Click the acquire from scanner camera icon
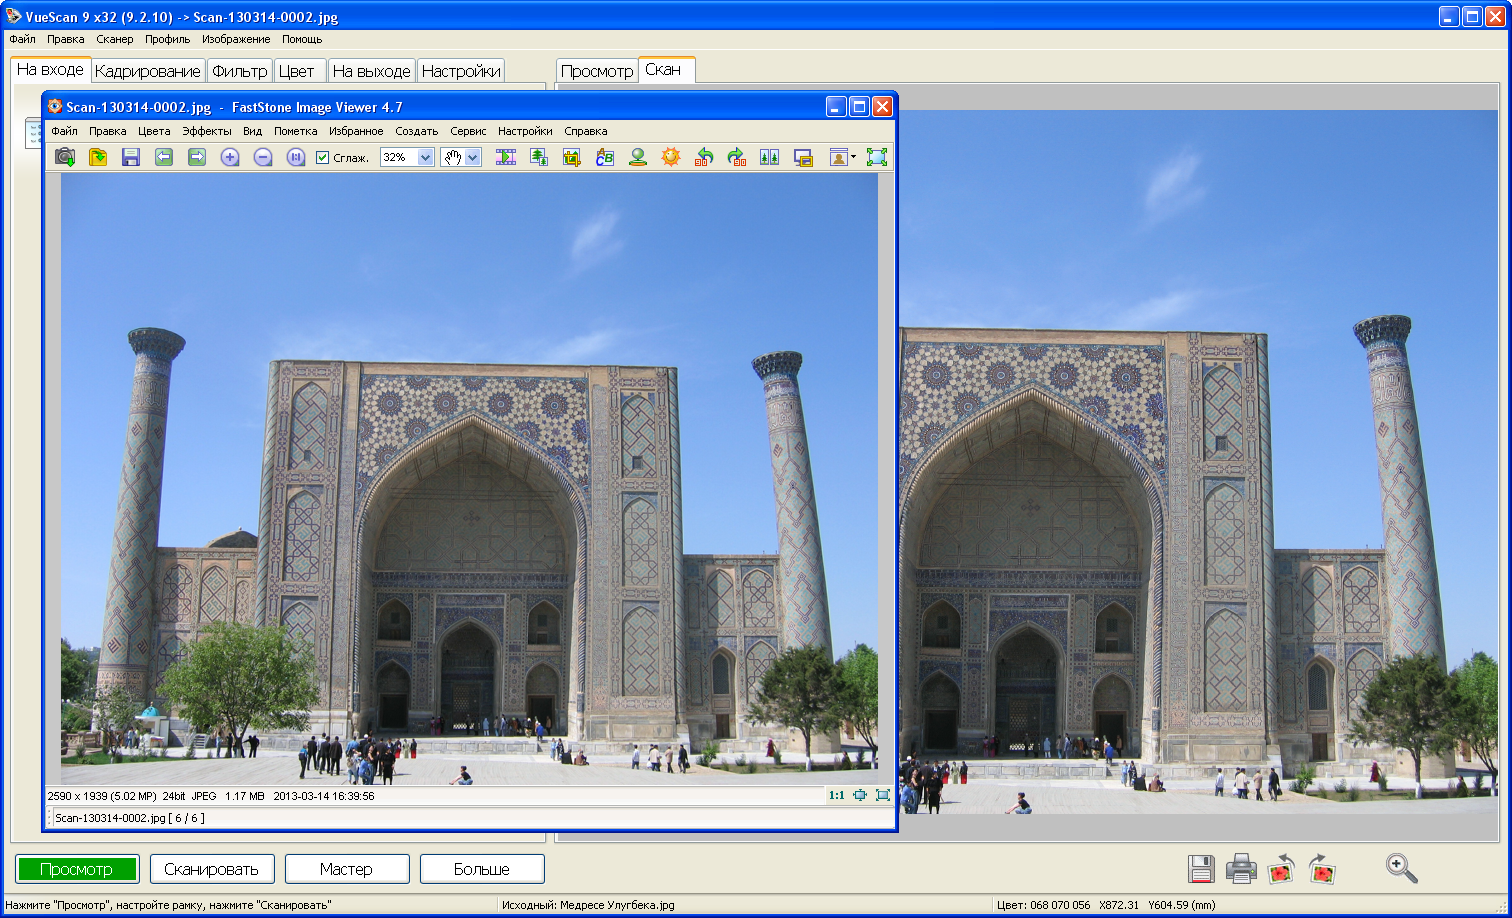Screen dimensions: 1512x918 65,157
